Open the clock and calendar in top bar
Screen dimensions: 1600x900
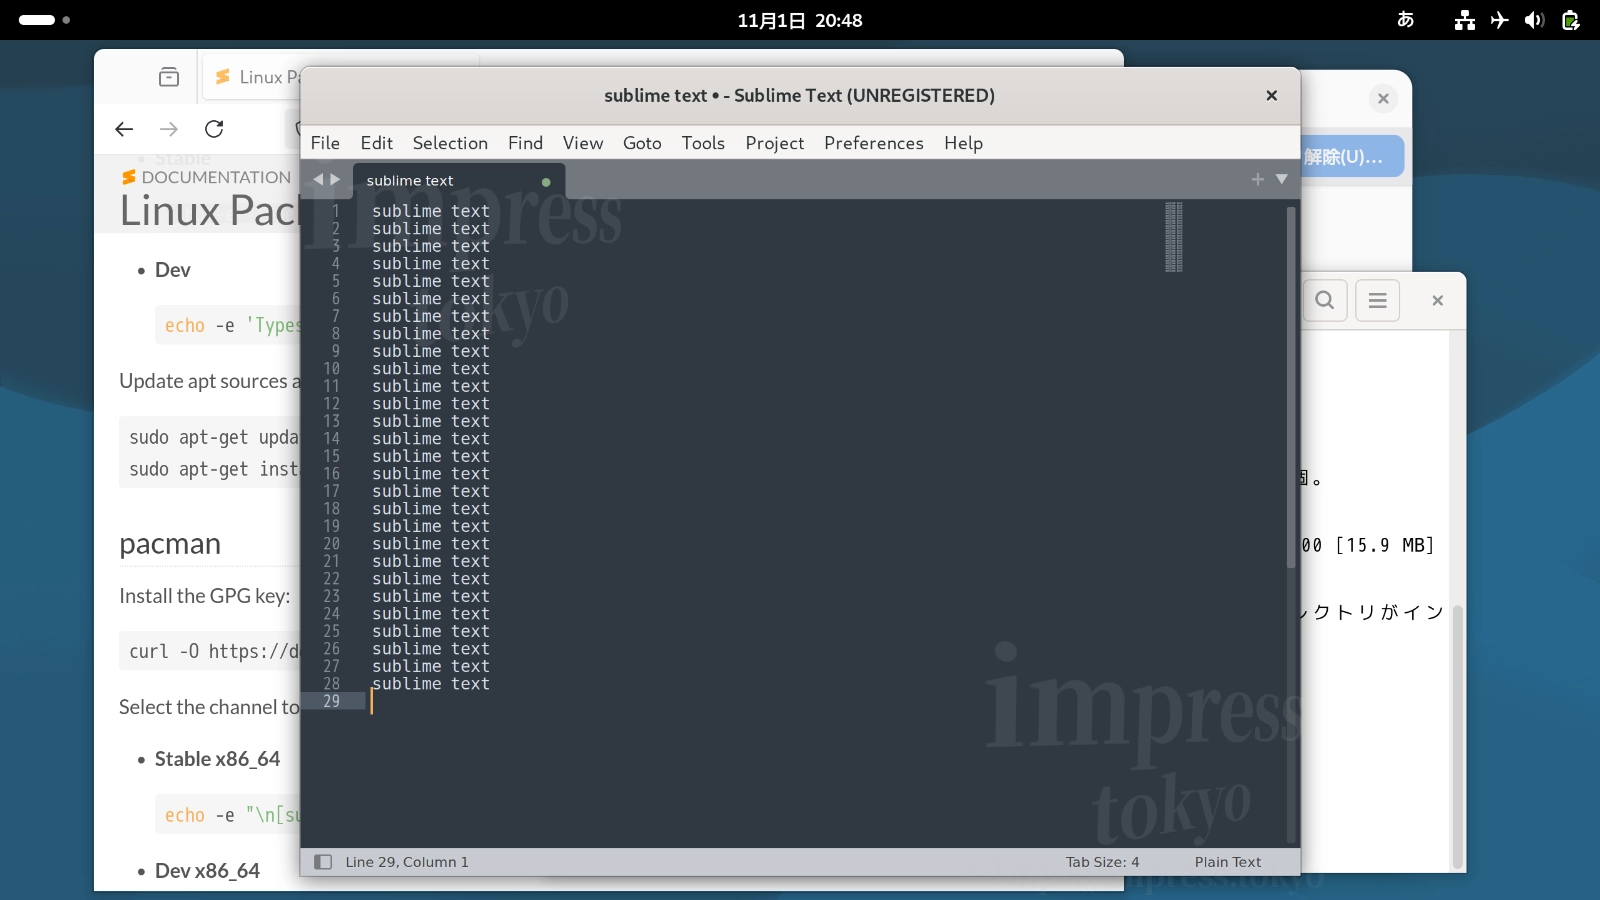click(x=800, y=20)
